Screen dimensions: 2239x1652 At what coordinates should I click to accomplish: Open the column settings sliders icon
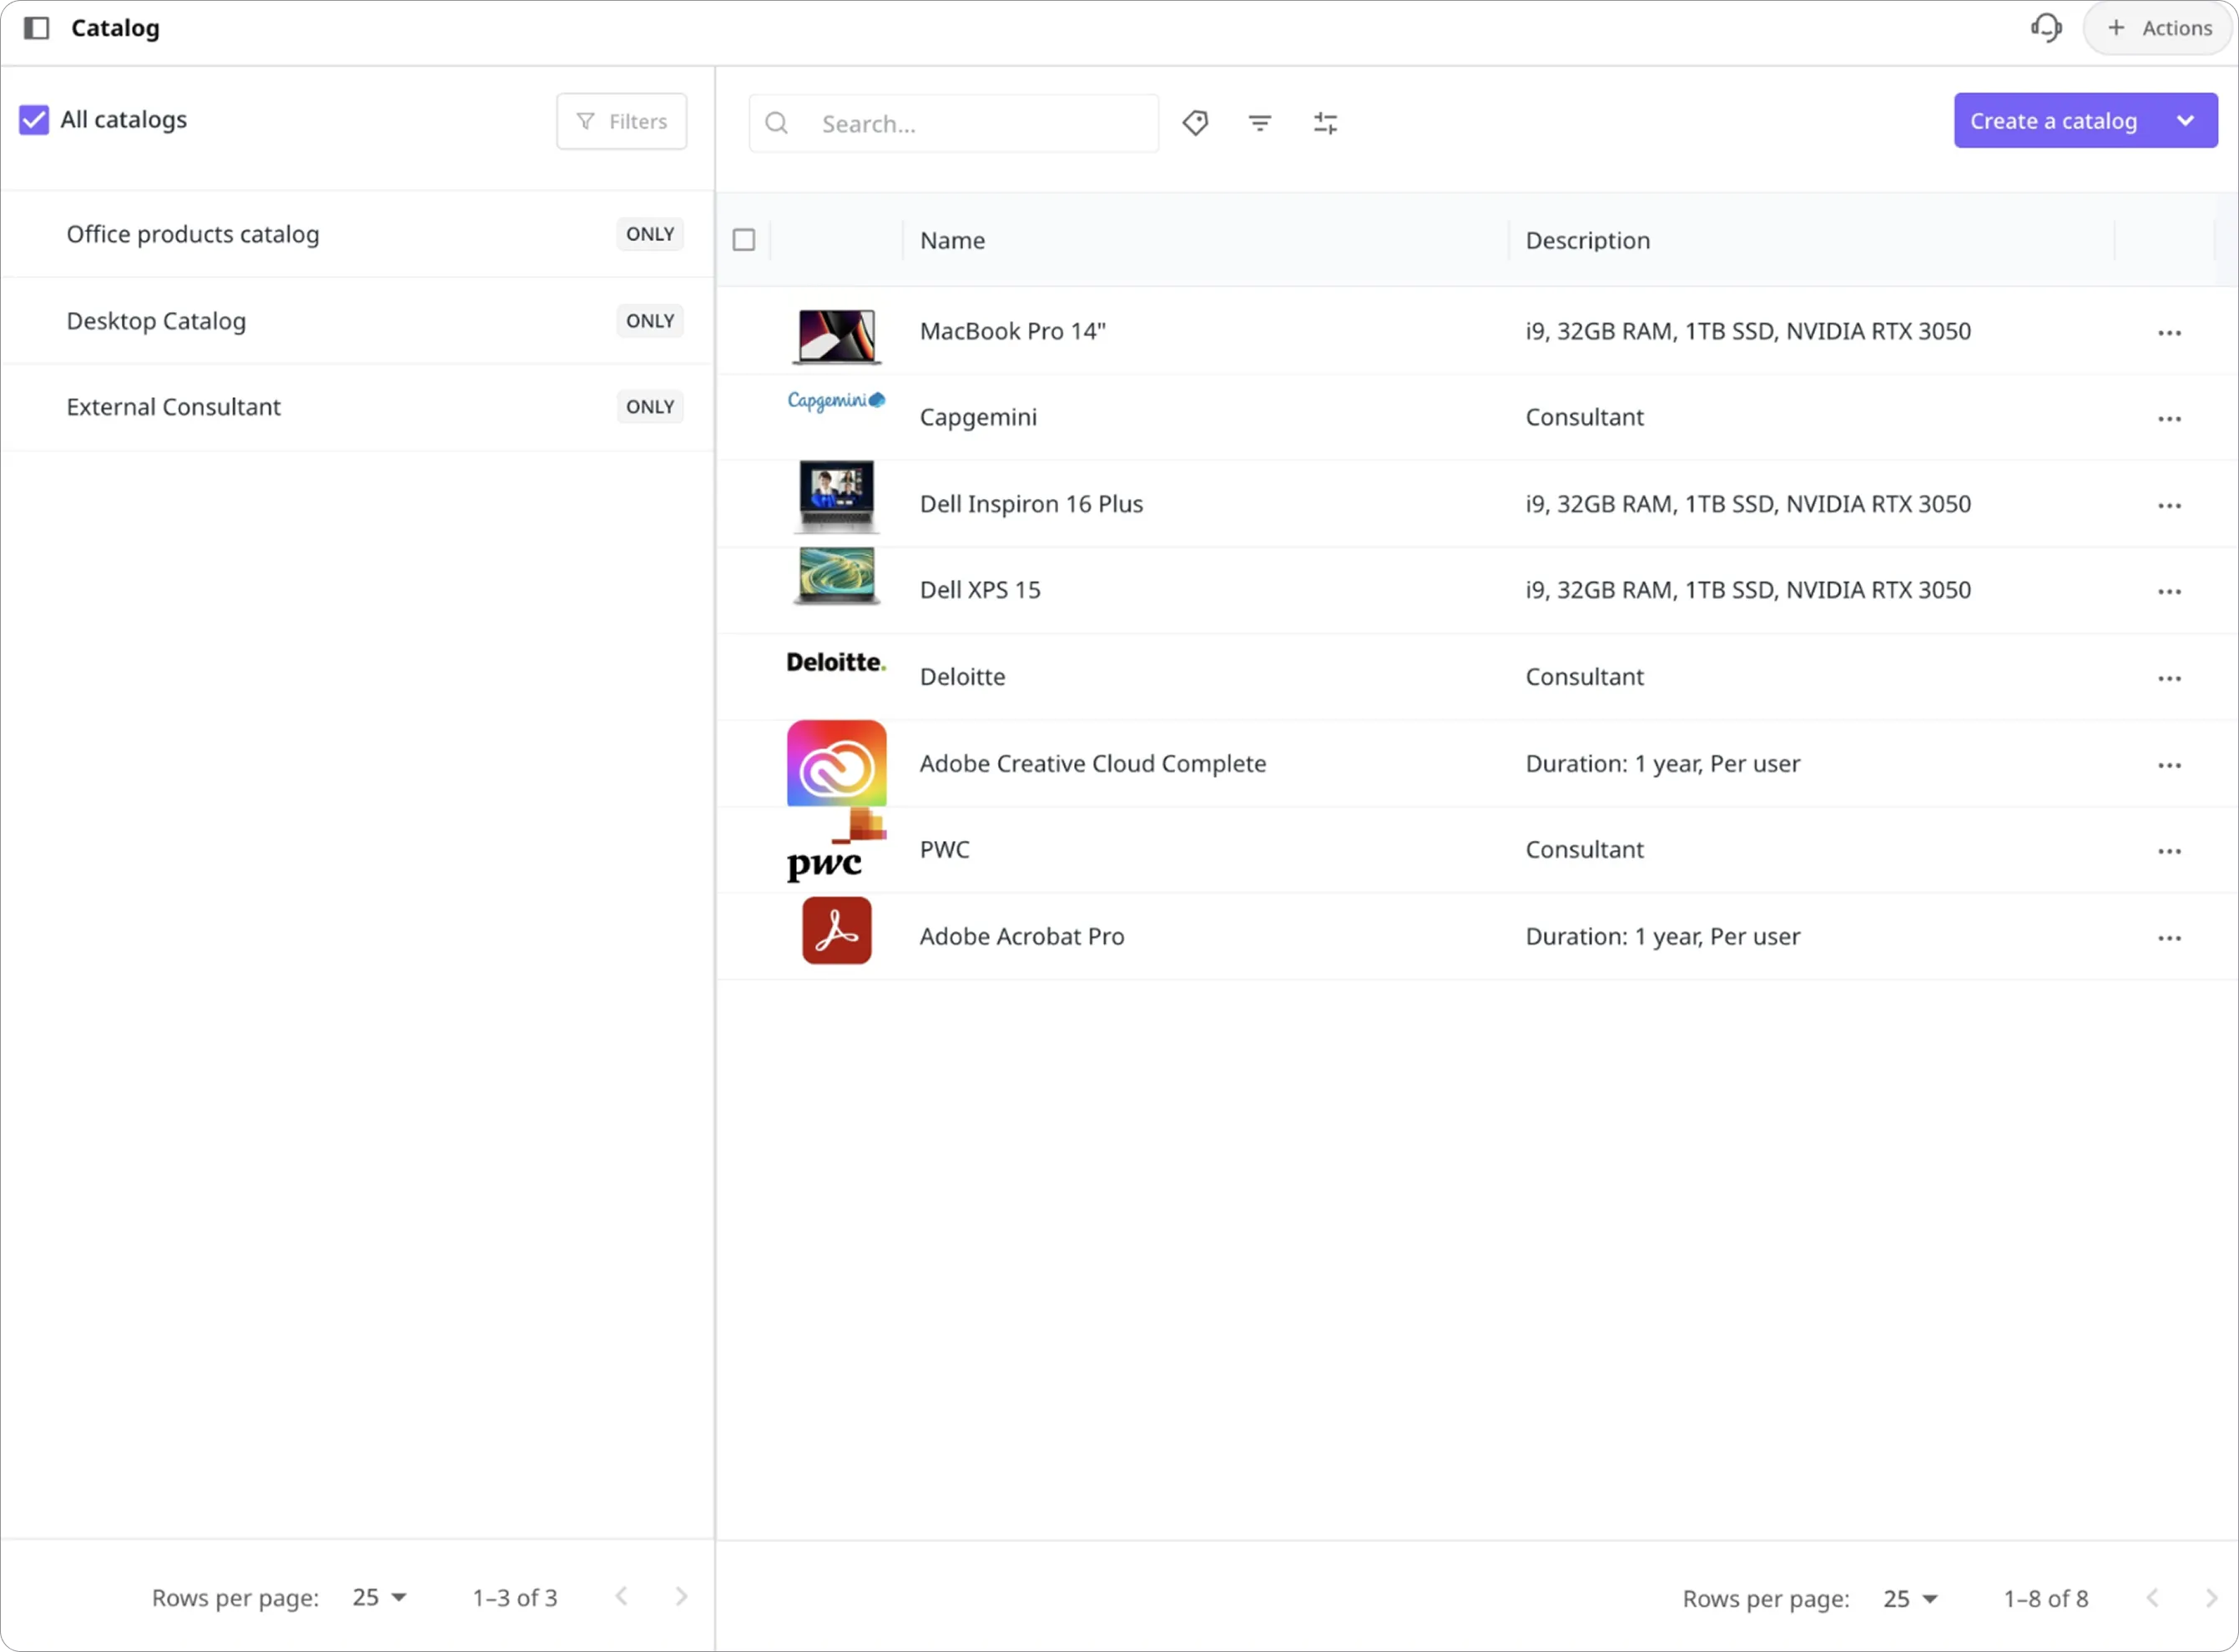pyautogui.click(x=1325, y=123)
